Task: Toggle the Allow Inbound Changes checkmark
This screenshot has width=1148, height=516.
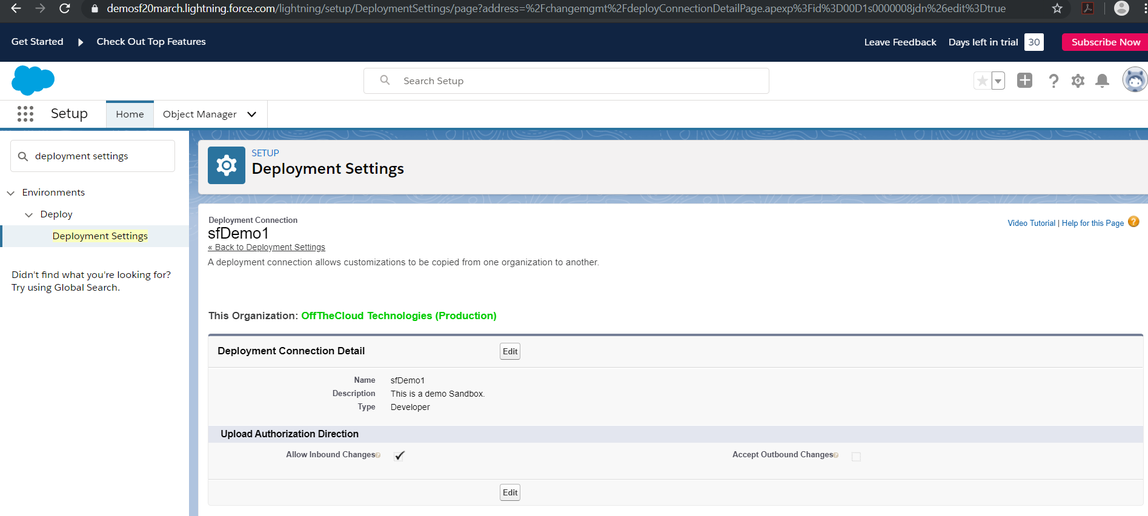Action: click(399, 455)
